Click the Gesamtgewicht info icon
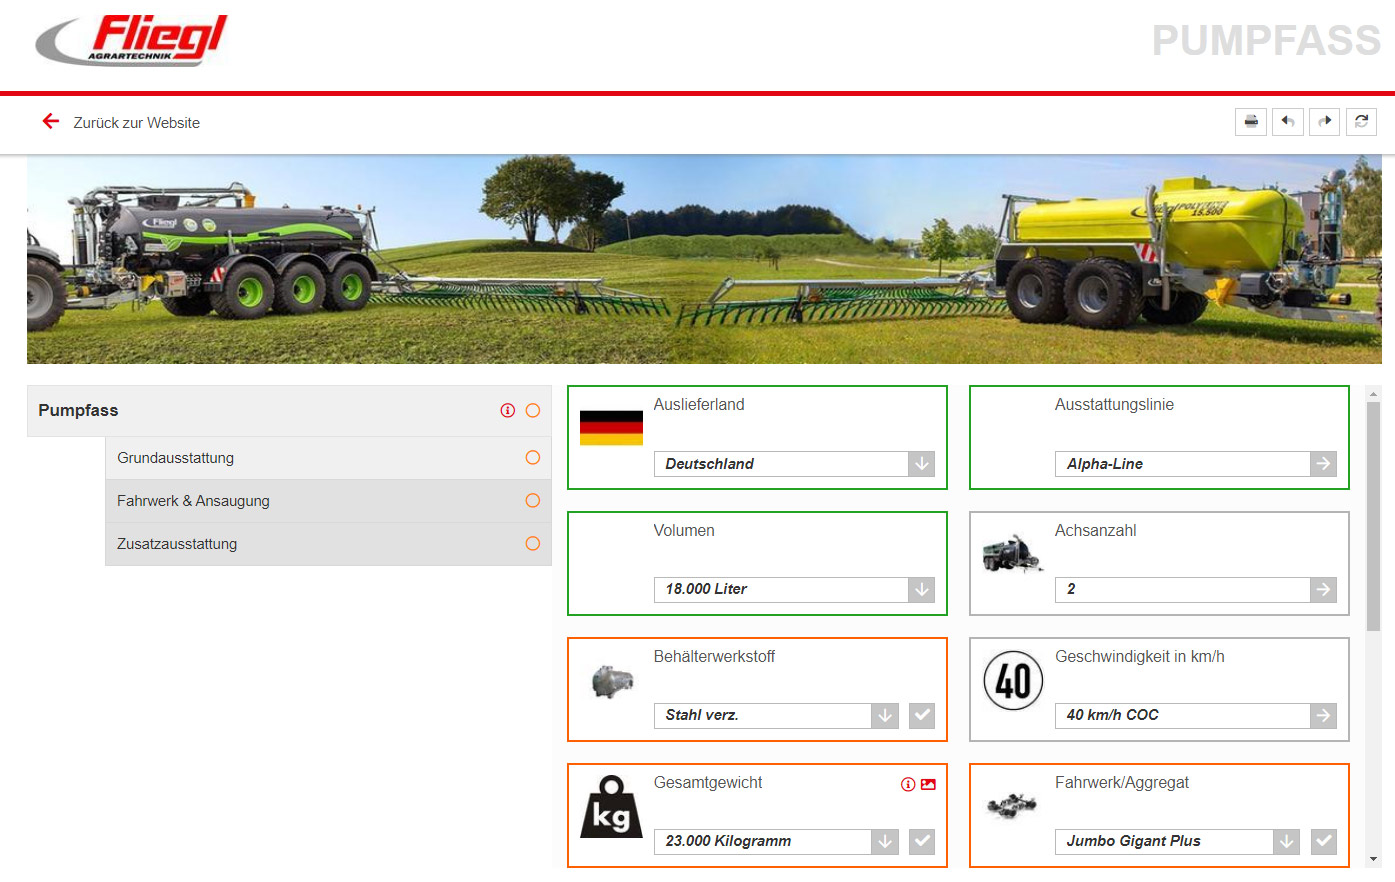This screenshot has height=882, width=1395. (908, 785)
